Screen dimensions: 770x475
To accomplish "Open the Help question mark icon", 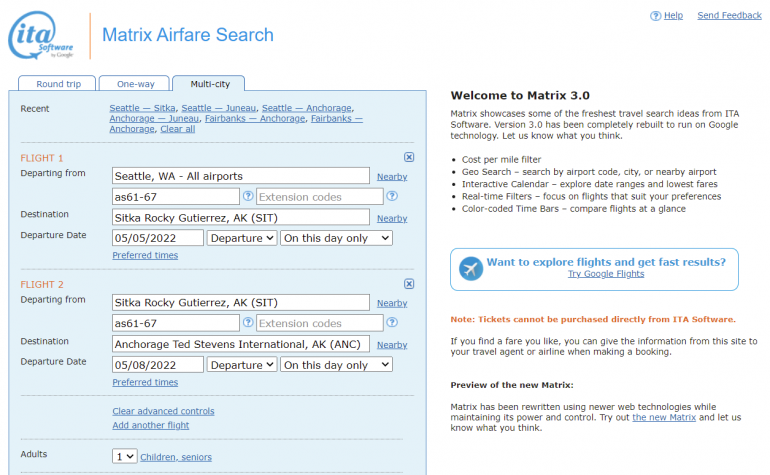I will coord(655,16).
